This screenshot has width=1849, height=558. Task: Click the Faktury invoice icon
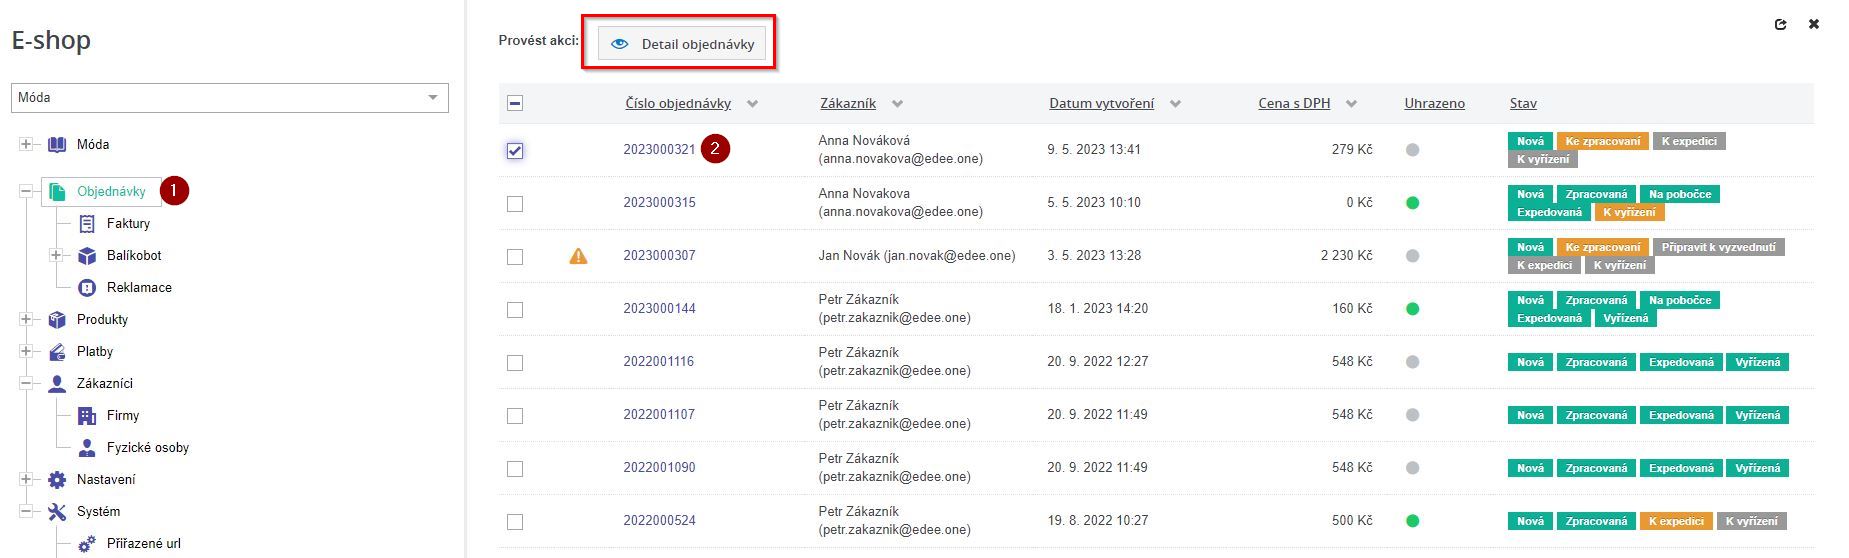pyautogui.click(x=87, y=224)
